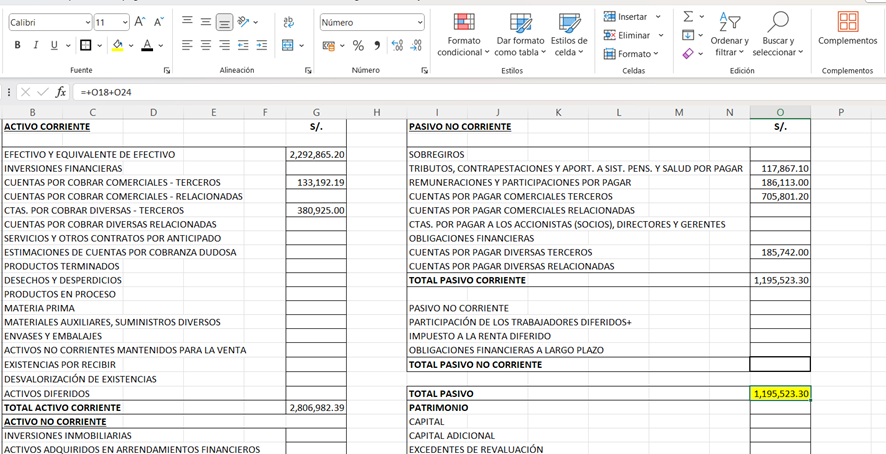Decrease decimal places

(416, 46)
